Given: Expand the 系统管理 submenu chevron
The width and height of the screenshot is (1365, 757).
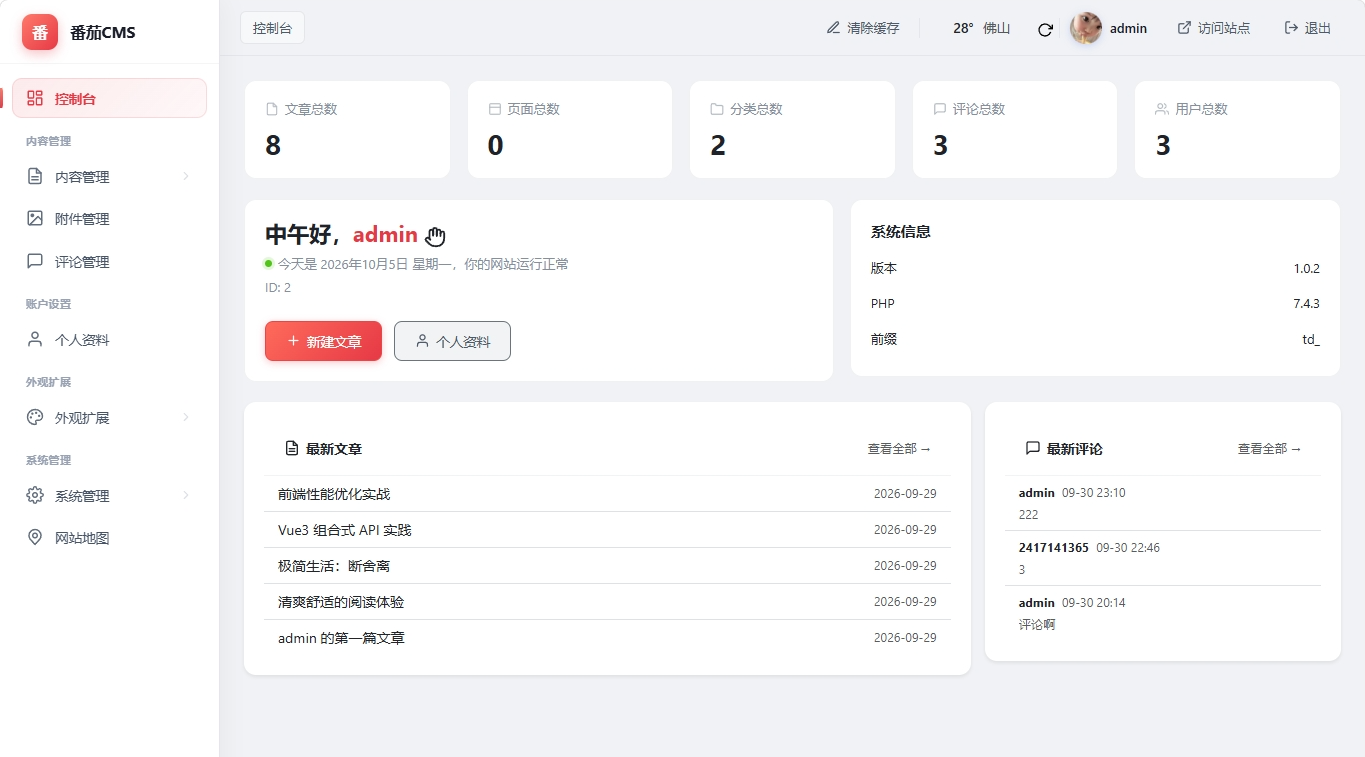Looking at the screenshot, I should tap(186, 495).
